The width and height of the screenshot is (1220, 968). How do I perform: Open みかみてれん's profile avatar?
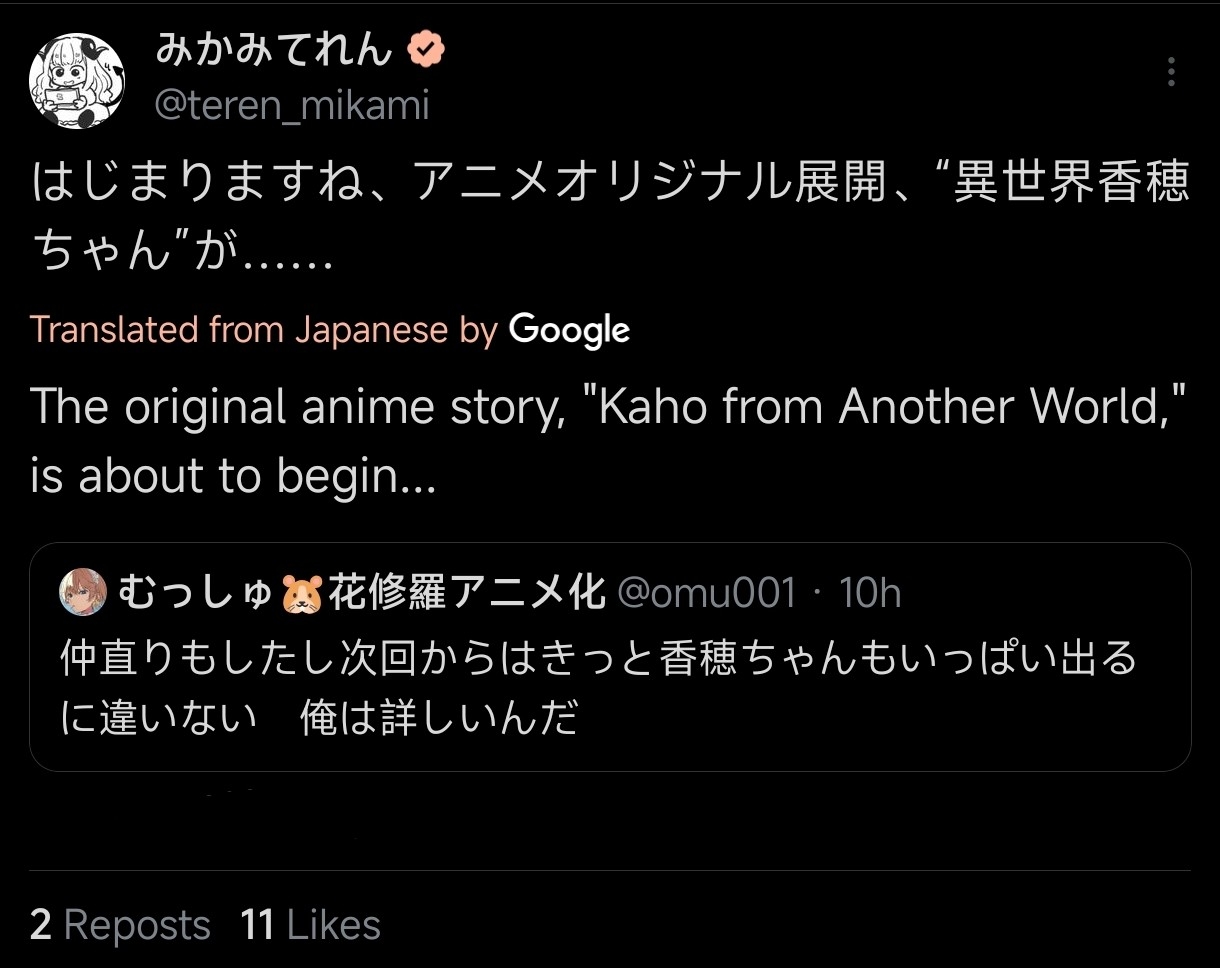click(x=76, y=82)
